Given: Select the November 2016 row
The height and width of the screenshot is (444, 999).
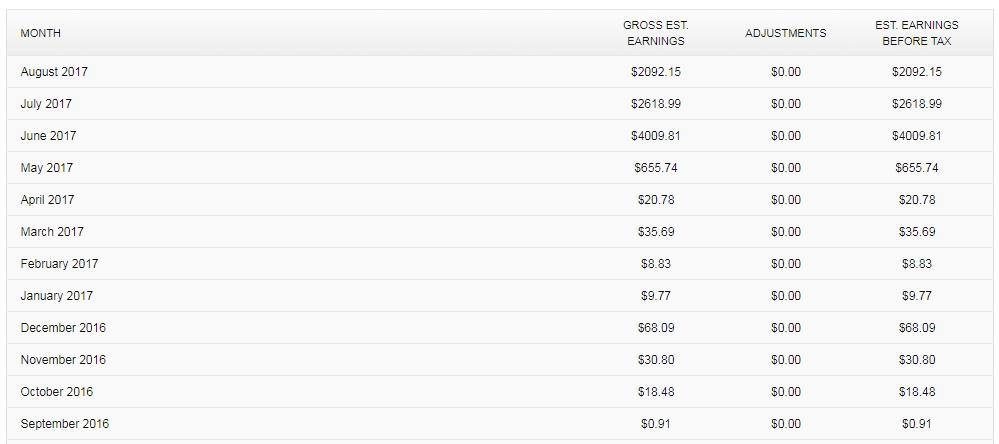Looking at the screenshot, I should click(500, 360).
